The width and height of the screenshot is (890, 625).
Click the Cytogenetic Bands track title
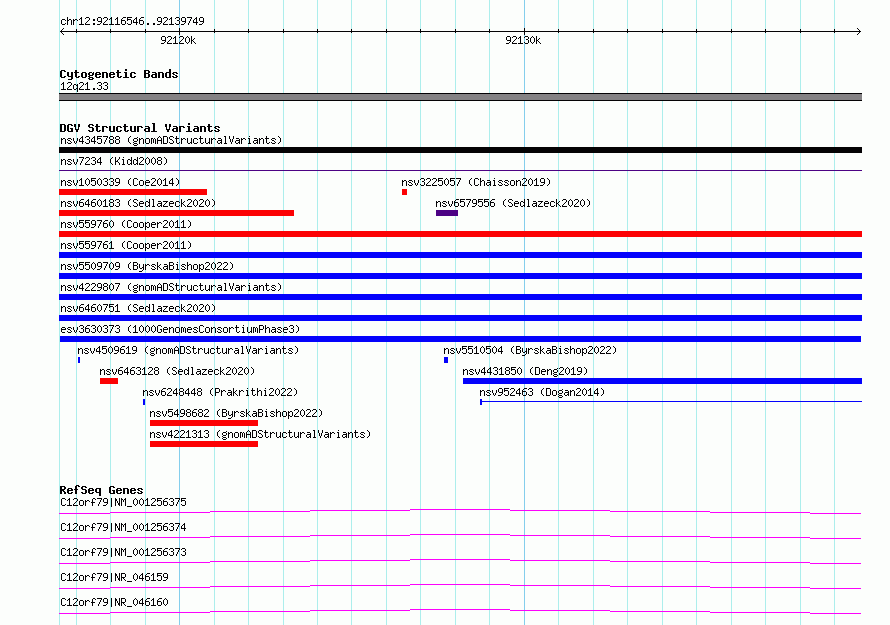tap(119, 74)
